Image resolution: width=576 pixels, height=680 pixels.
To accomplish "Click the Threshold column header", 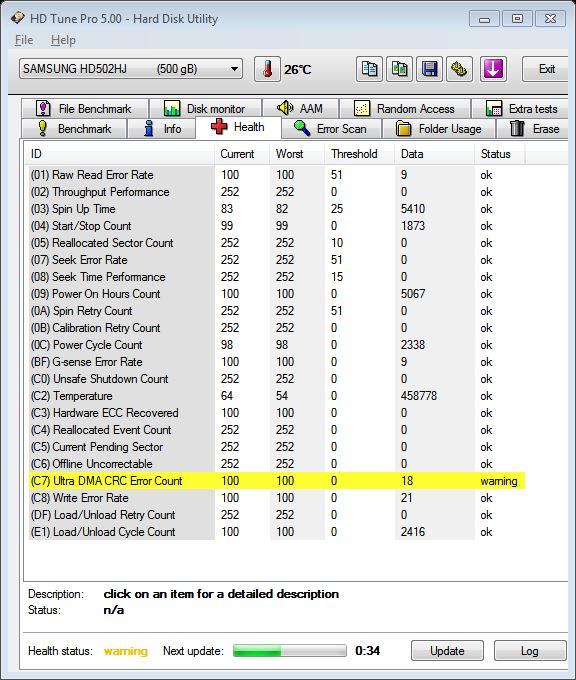I will (x=360, y=154).
